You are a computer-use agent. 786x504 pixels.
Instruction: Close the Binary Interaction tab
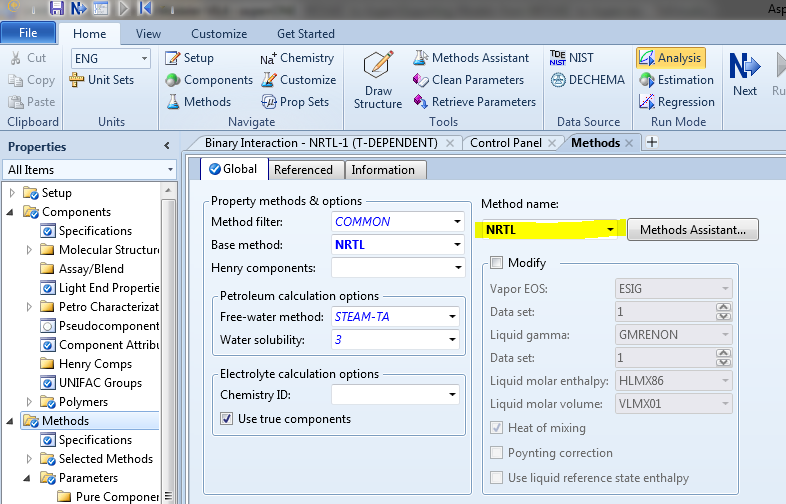coord(450,143)
